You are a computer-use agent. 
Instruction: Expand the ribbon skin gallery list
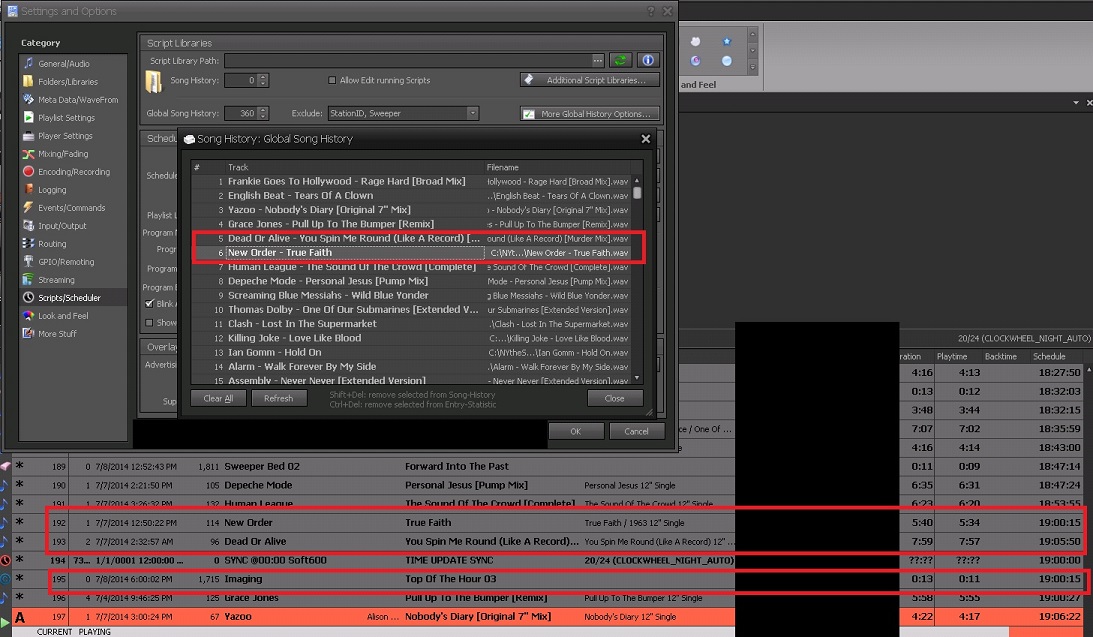click(x=752, y=68)
